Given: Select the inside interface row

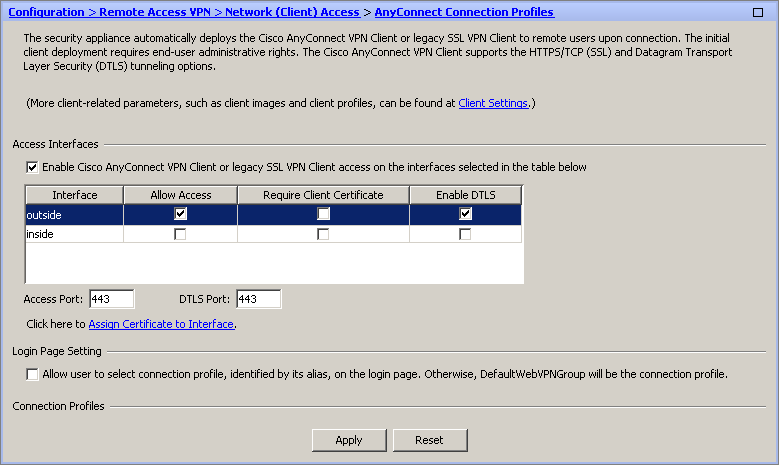Looking at the screenshot, I should (x=273, y=234).
